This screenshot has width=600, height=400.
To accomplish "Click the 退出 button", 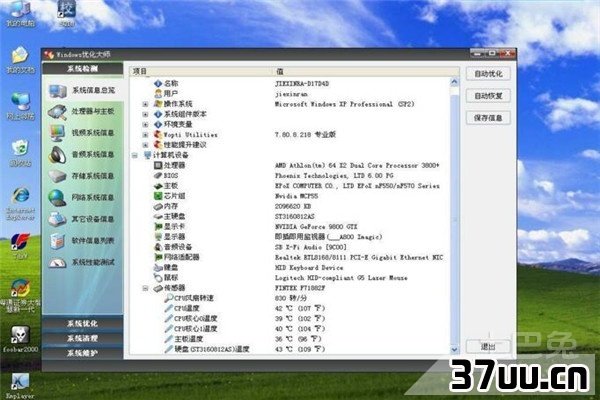I will point(488,346).
